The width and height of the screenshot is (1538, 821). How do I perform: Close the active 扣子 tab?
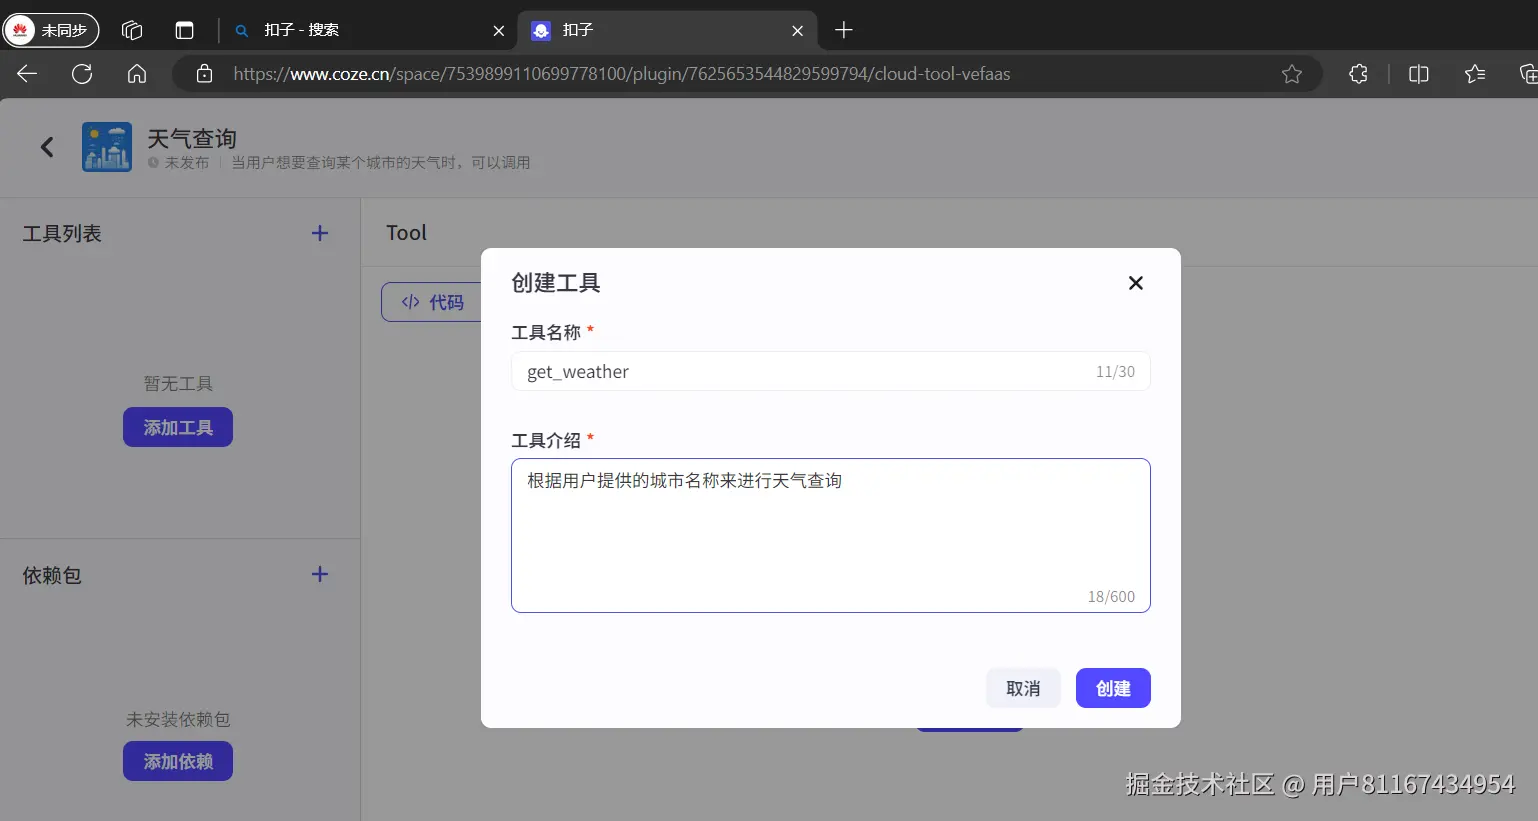(797, 31)
